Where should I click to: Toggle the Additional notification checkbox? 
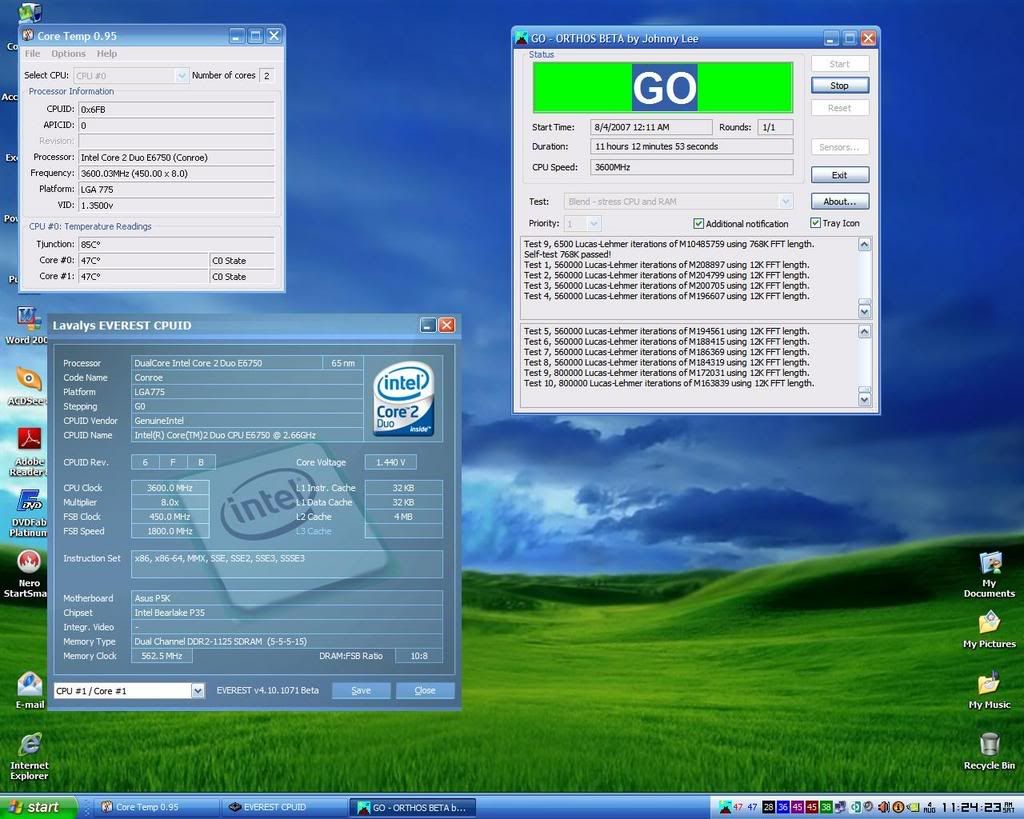click(698, 223)
